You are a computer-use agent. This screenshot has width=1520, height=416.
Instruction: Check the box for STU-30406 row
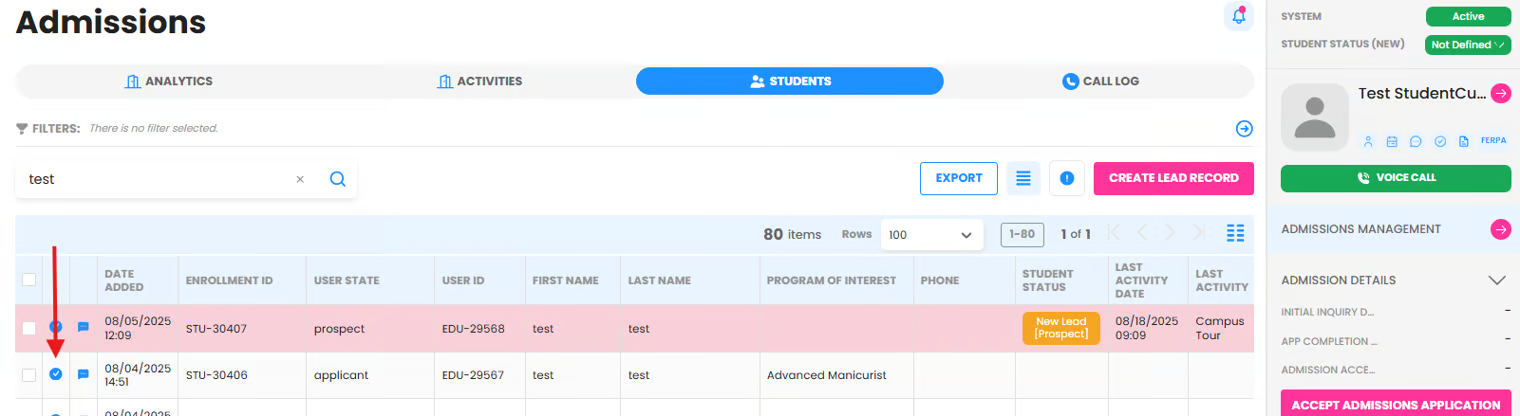[x=29, y=375]
